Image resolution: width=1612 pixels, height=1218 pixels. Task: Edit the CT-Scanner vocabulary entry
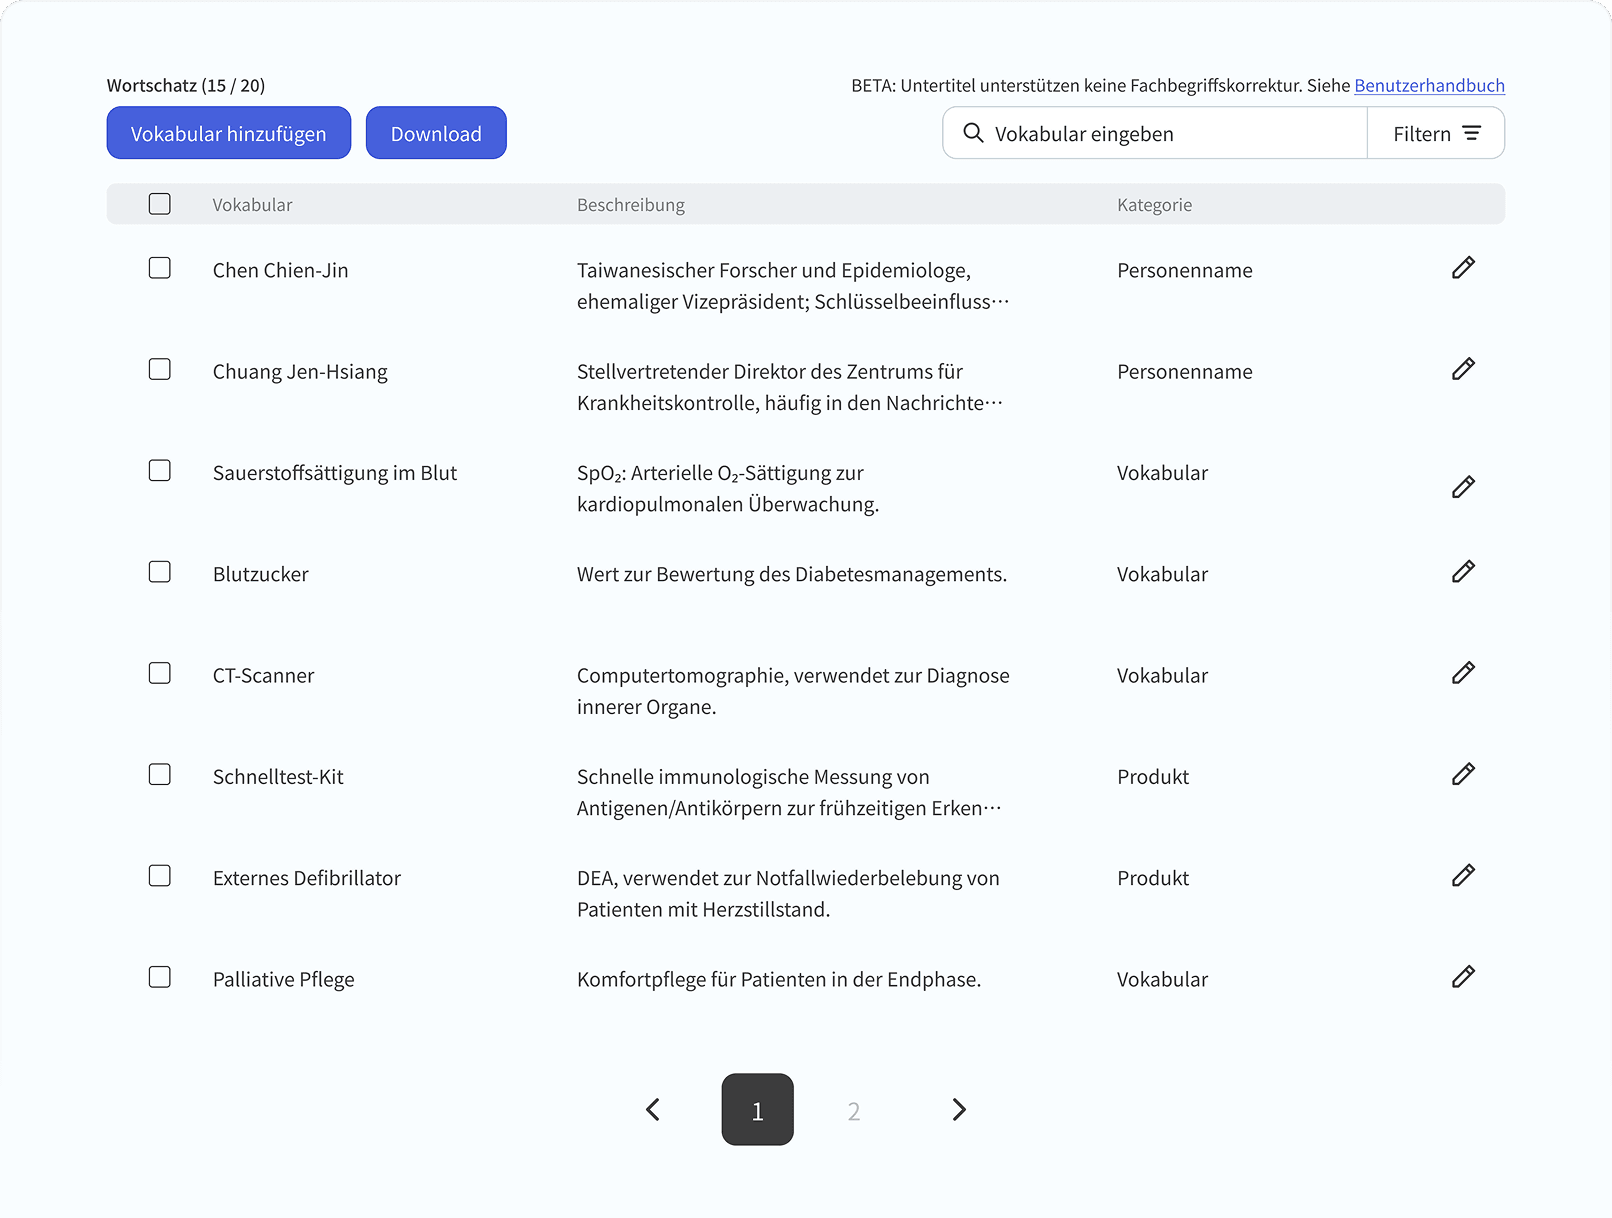(x=1463, y=673)
